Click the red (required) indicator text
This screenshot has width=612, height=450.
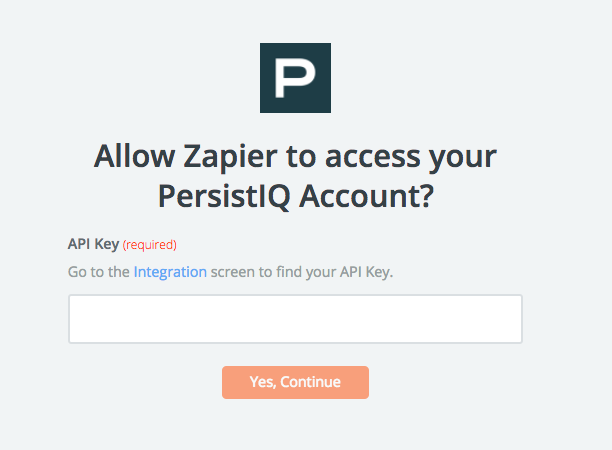[x=149, y=245]
